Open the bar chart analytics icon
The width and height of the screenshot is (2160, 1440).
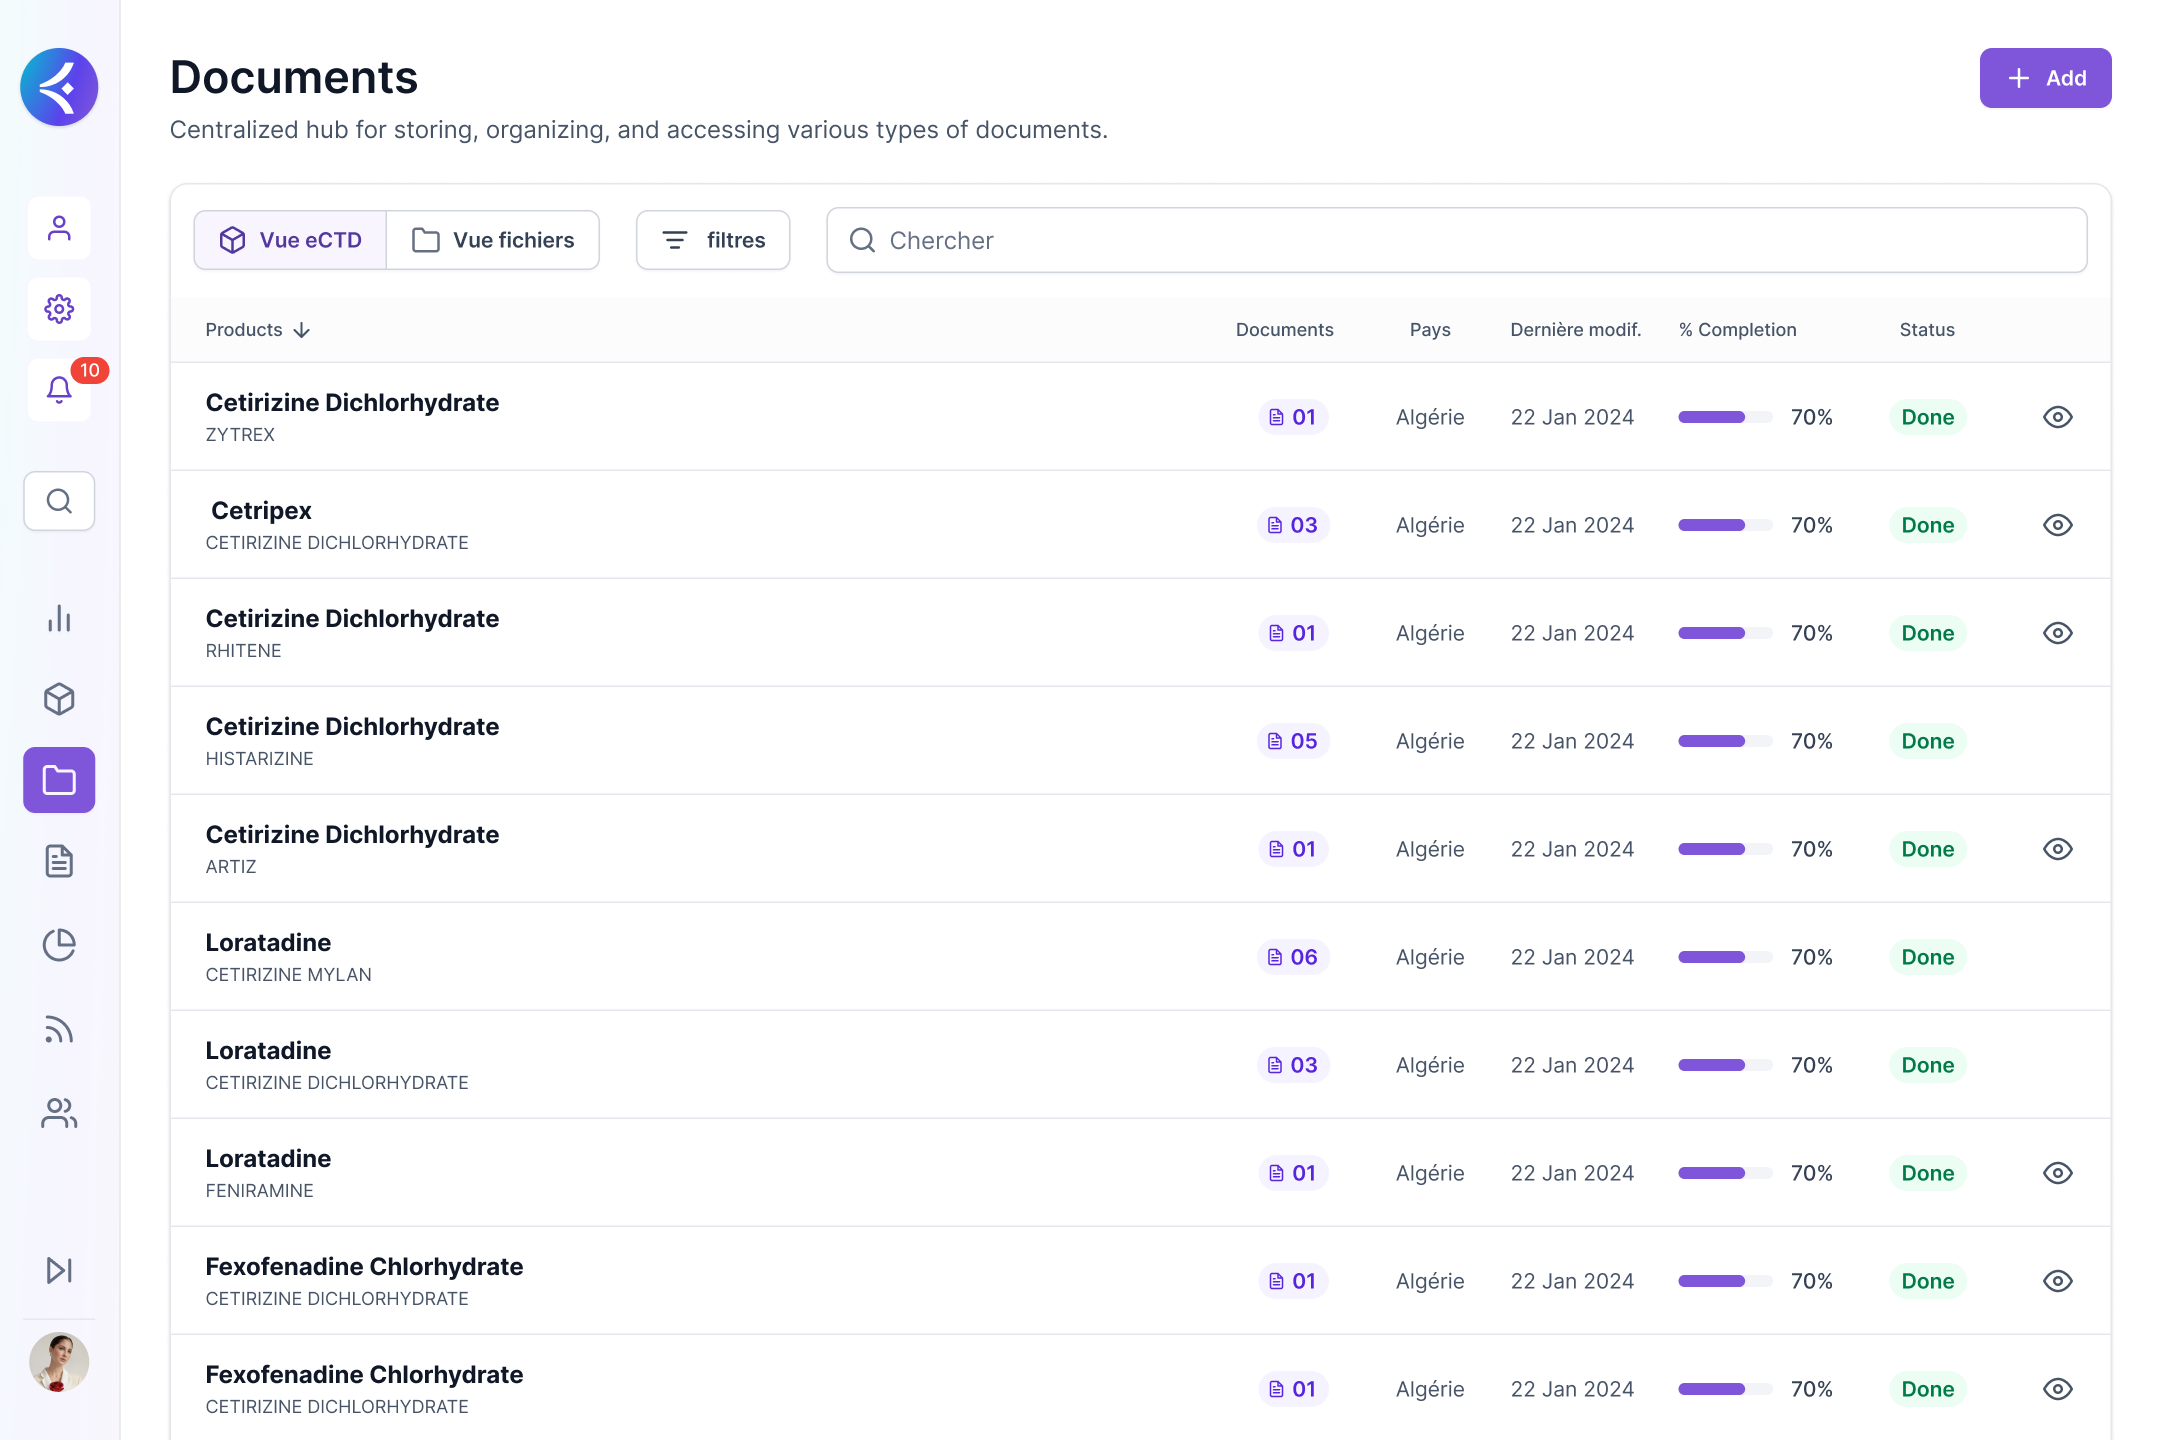coord(60,619)
